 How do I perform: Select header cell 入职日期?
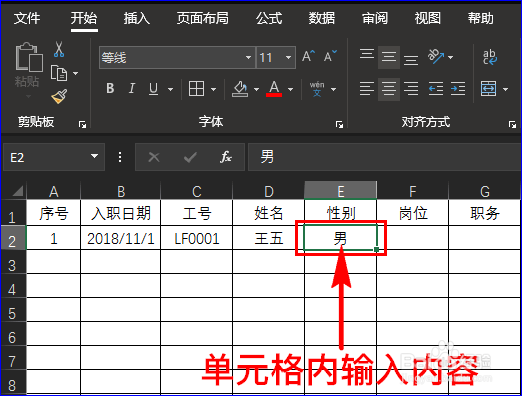coord(121,213)
